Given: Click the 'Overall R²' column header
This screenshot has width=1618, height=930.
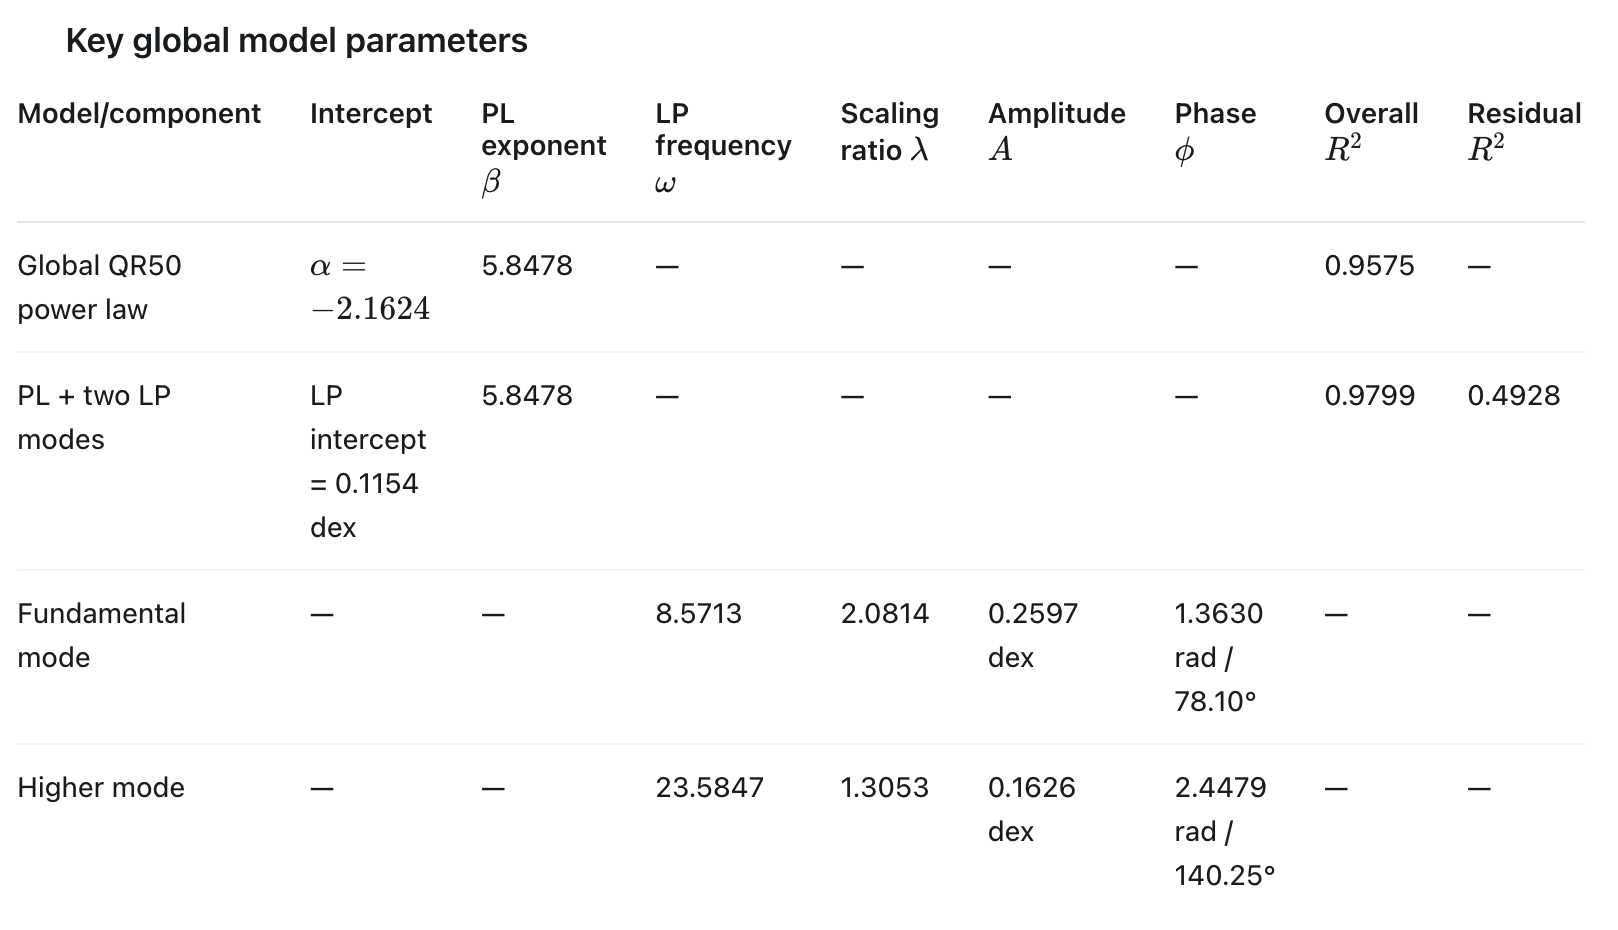Looking at the screenshot, I should [x=1371, y=131].
